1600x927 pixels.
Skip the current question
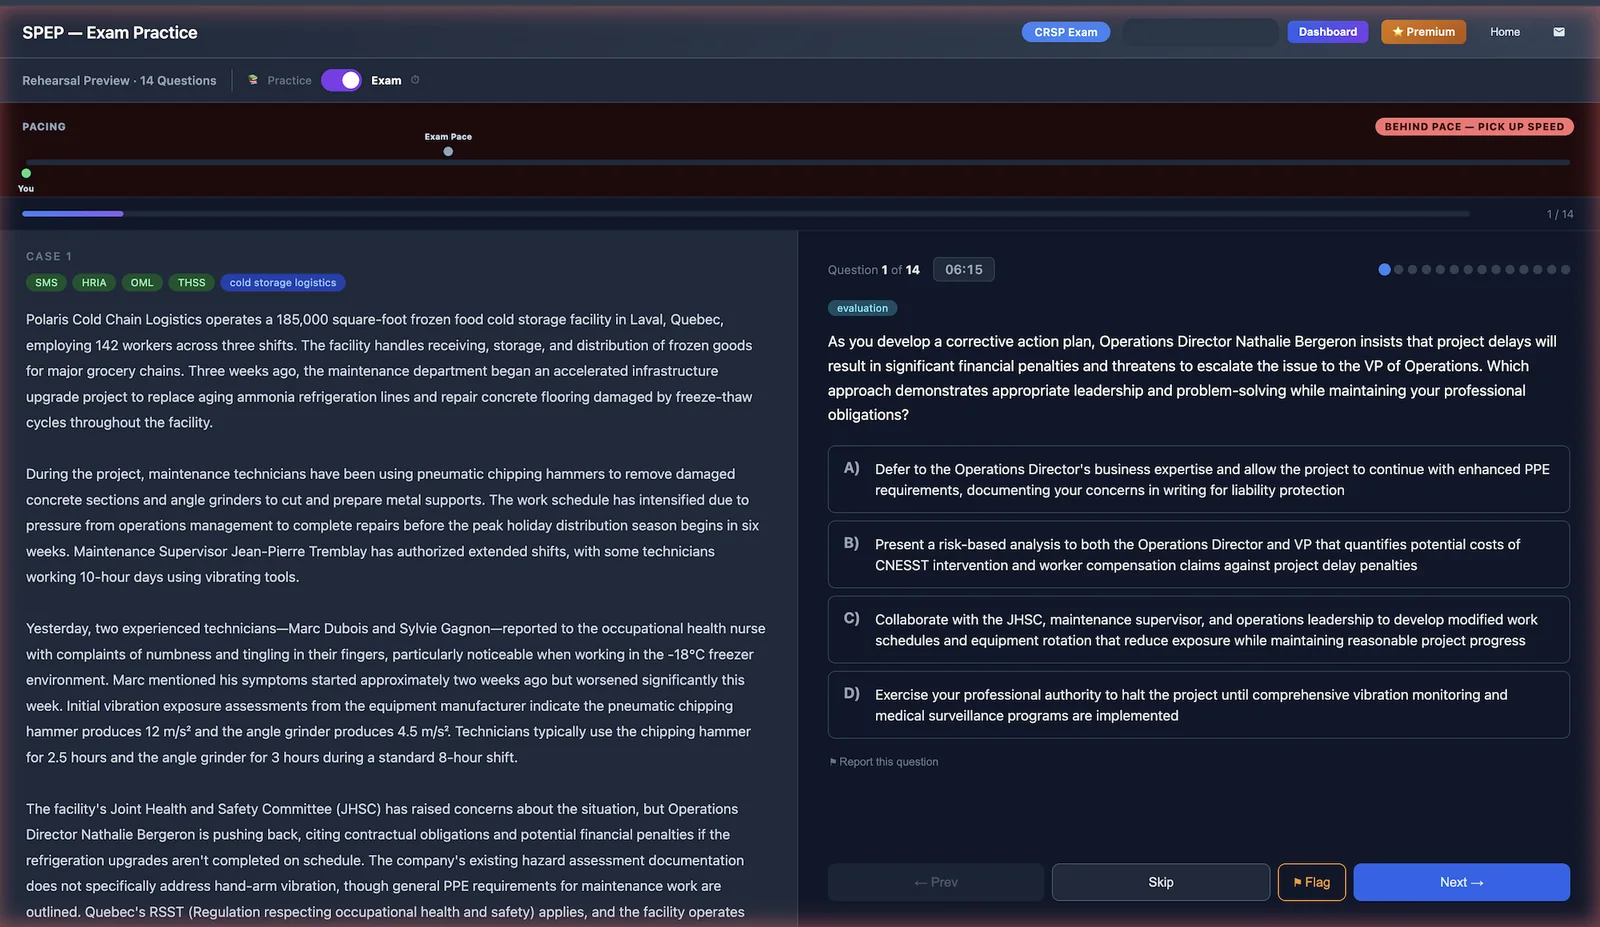click(1160, 882)
